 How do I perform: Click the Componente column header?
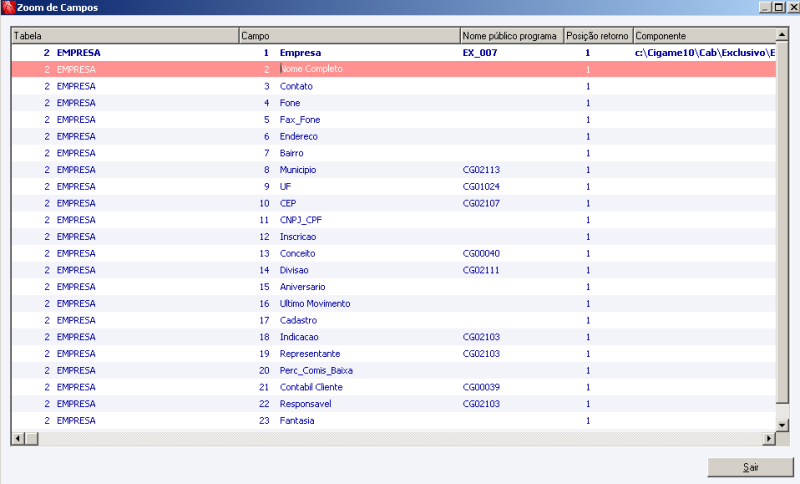pyautogui.click(x=704, y=36)
